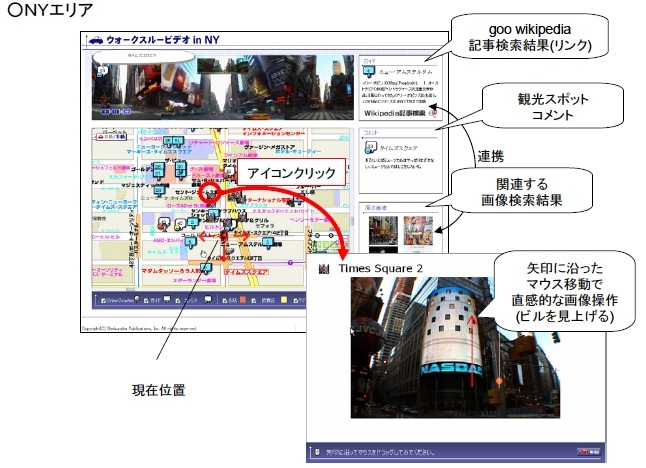
Task: Open the first related image thumbnail
Action: coord(383,230)
